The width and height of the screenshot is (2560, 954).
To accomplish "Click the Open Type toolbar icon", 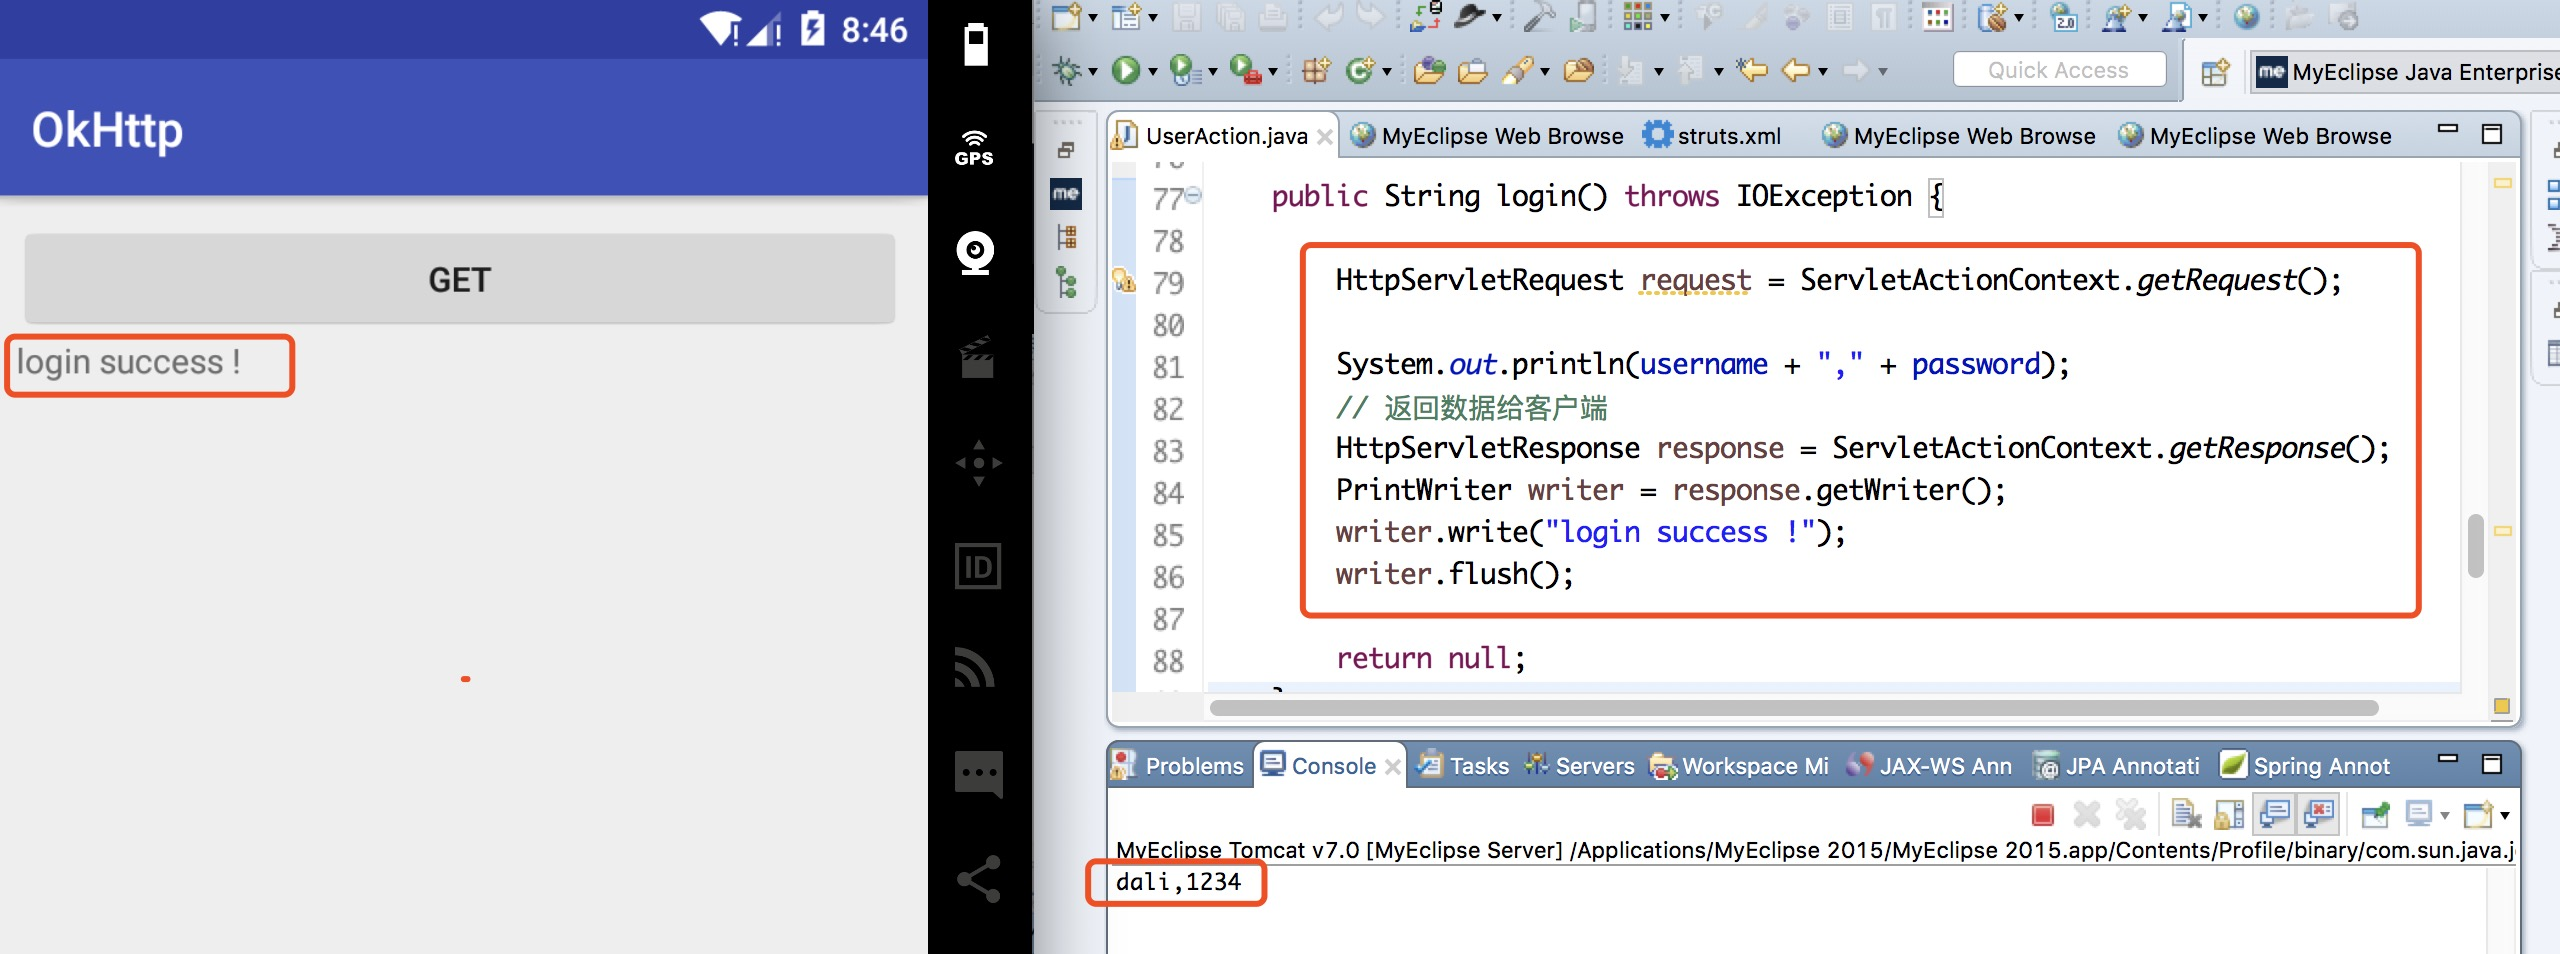I will coord(1429,70).
